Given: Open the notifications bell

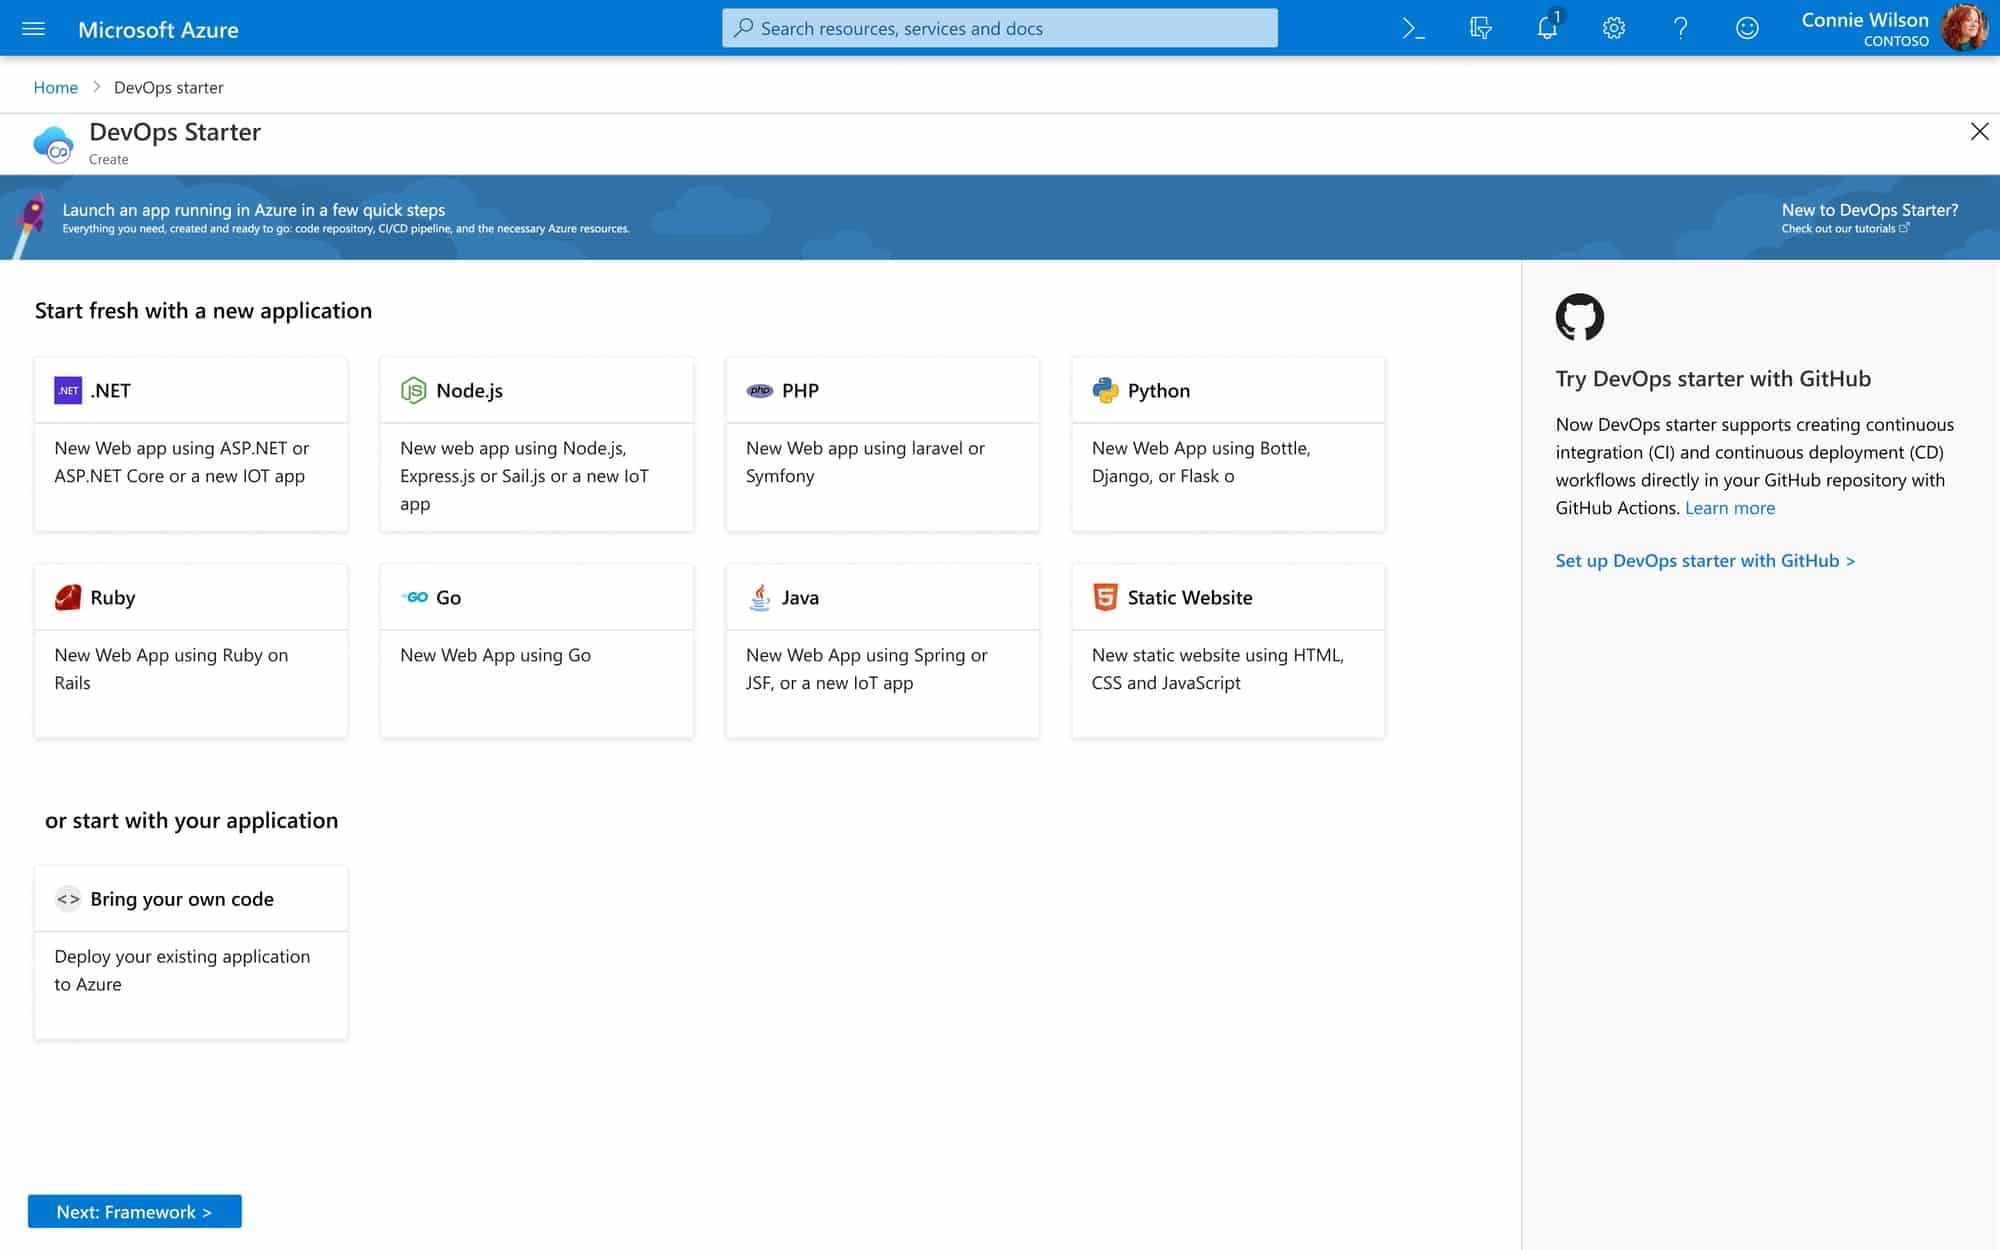Looking at the screenshot, I should 1547,29.
